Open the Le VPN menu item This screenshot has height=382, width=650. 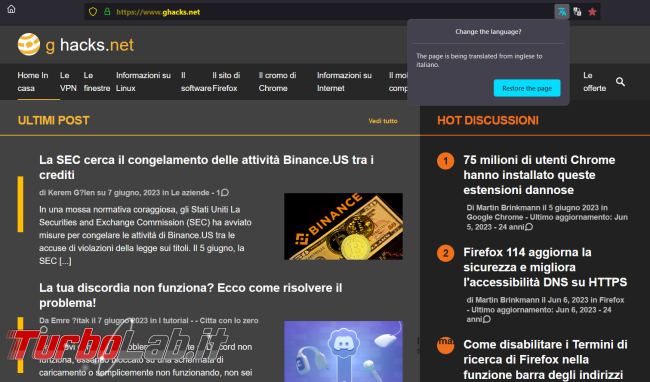click(68, 82)
